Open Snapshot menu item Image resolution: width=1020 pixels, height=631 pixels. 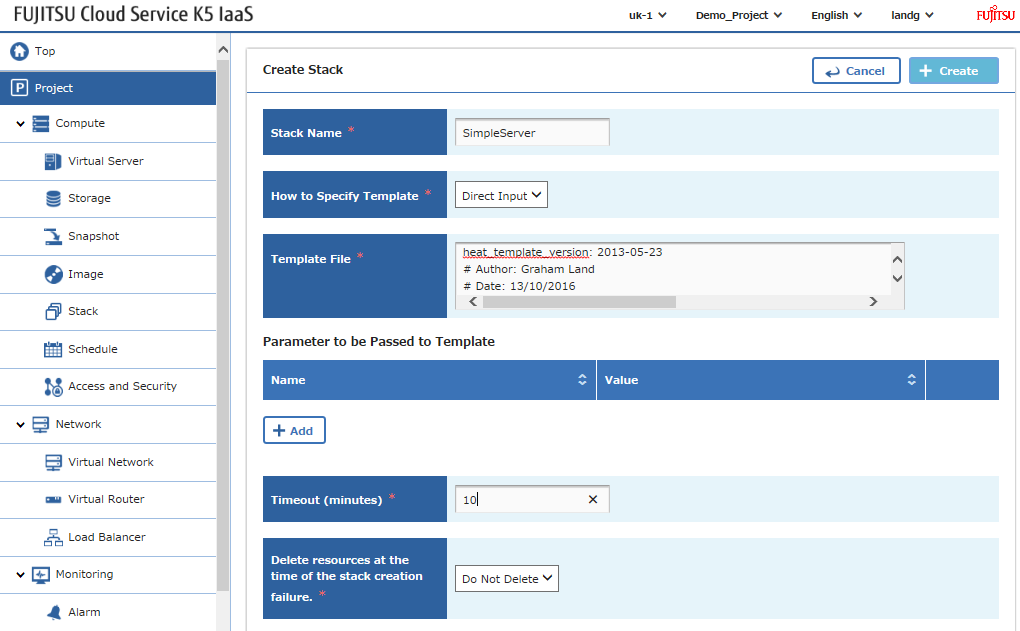point(94,236)
